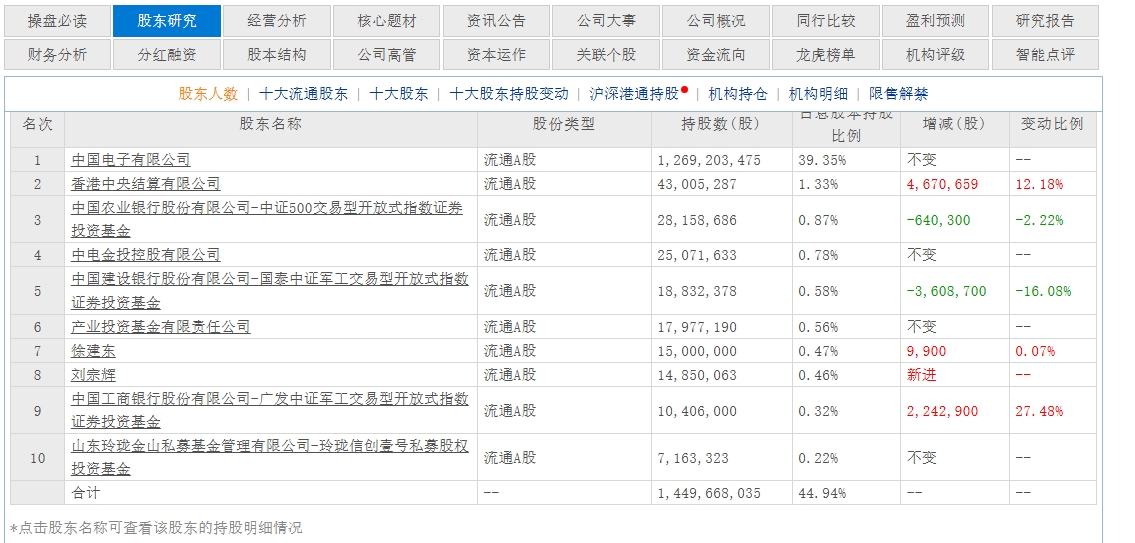Go to 资本运作 tab
Viewport: 1135px width, 543px height.
pyautogui.click(x=497, y=55)
